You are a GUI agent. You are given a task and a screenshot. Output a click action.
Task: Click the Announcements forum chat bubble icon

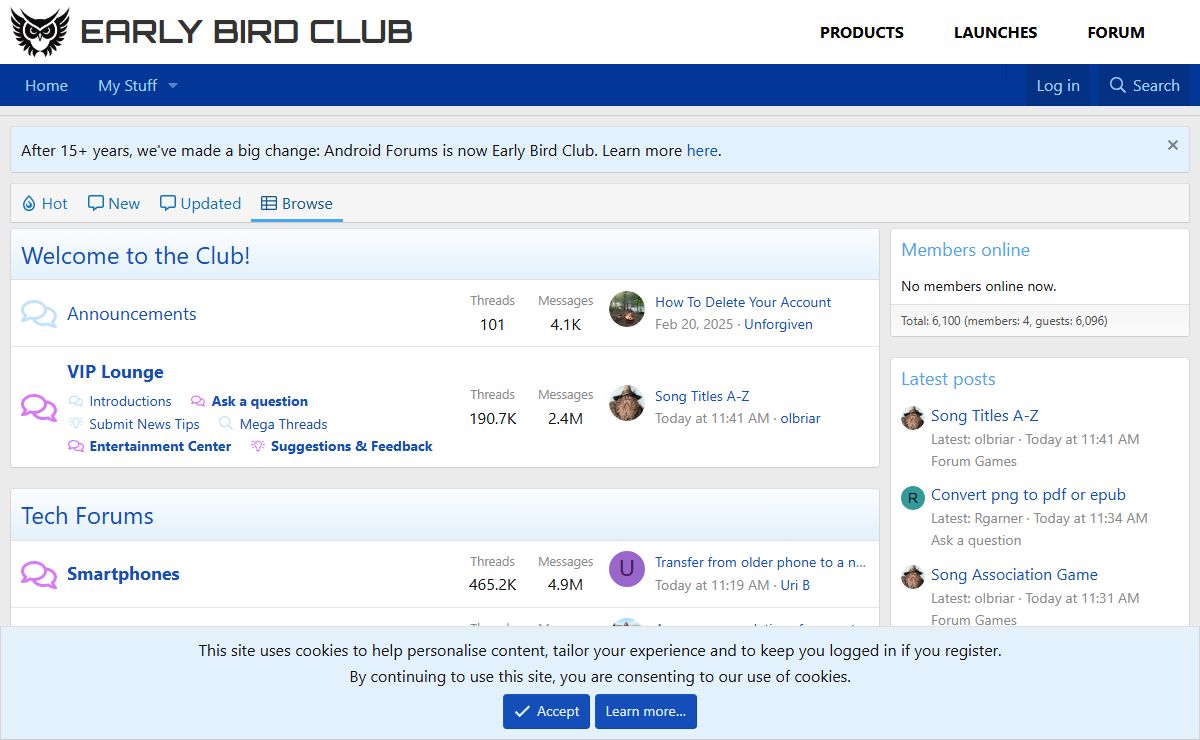[x=39, y=314]
